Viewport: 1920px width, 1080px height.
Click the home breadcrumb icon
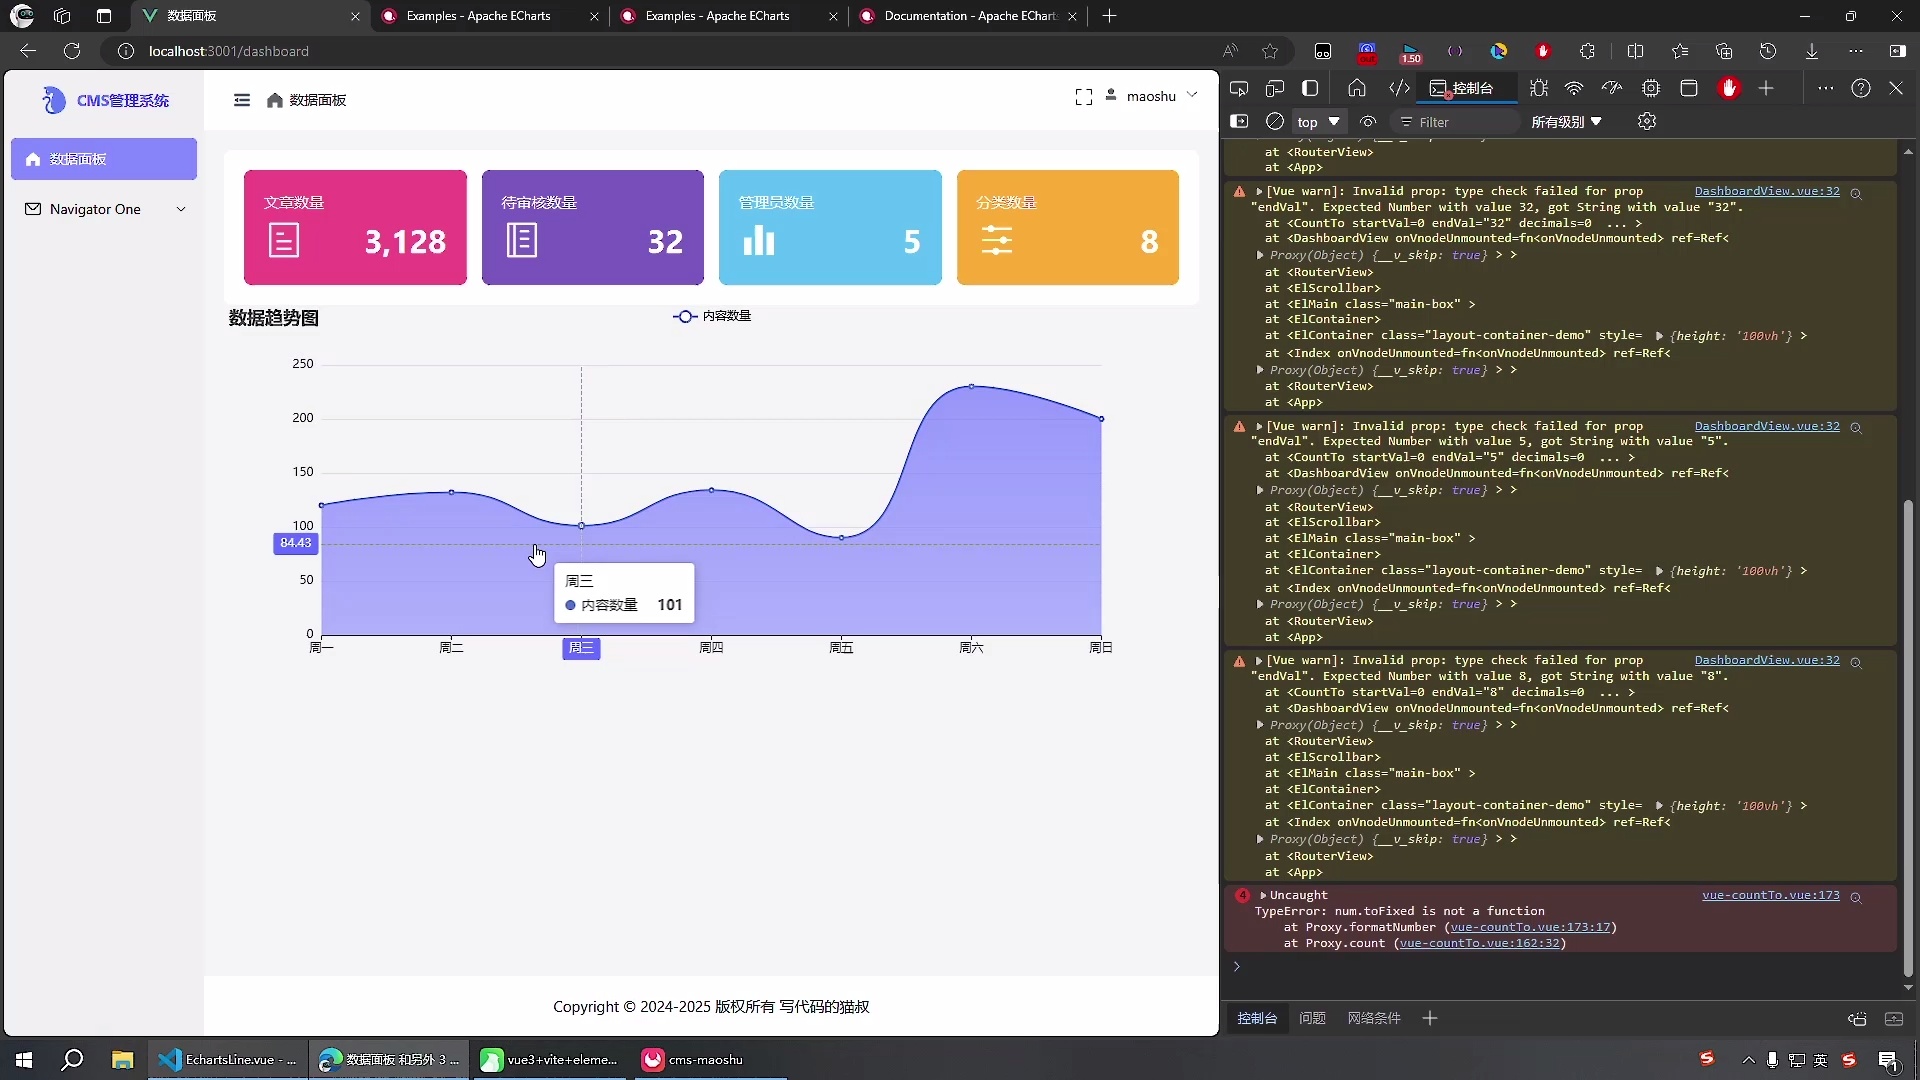click(275, 100)
